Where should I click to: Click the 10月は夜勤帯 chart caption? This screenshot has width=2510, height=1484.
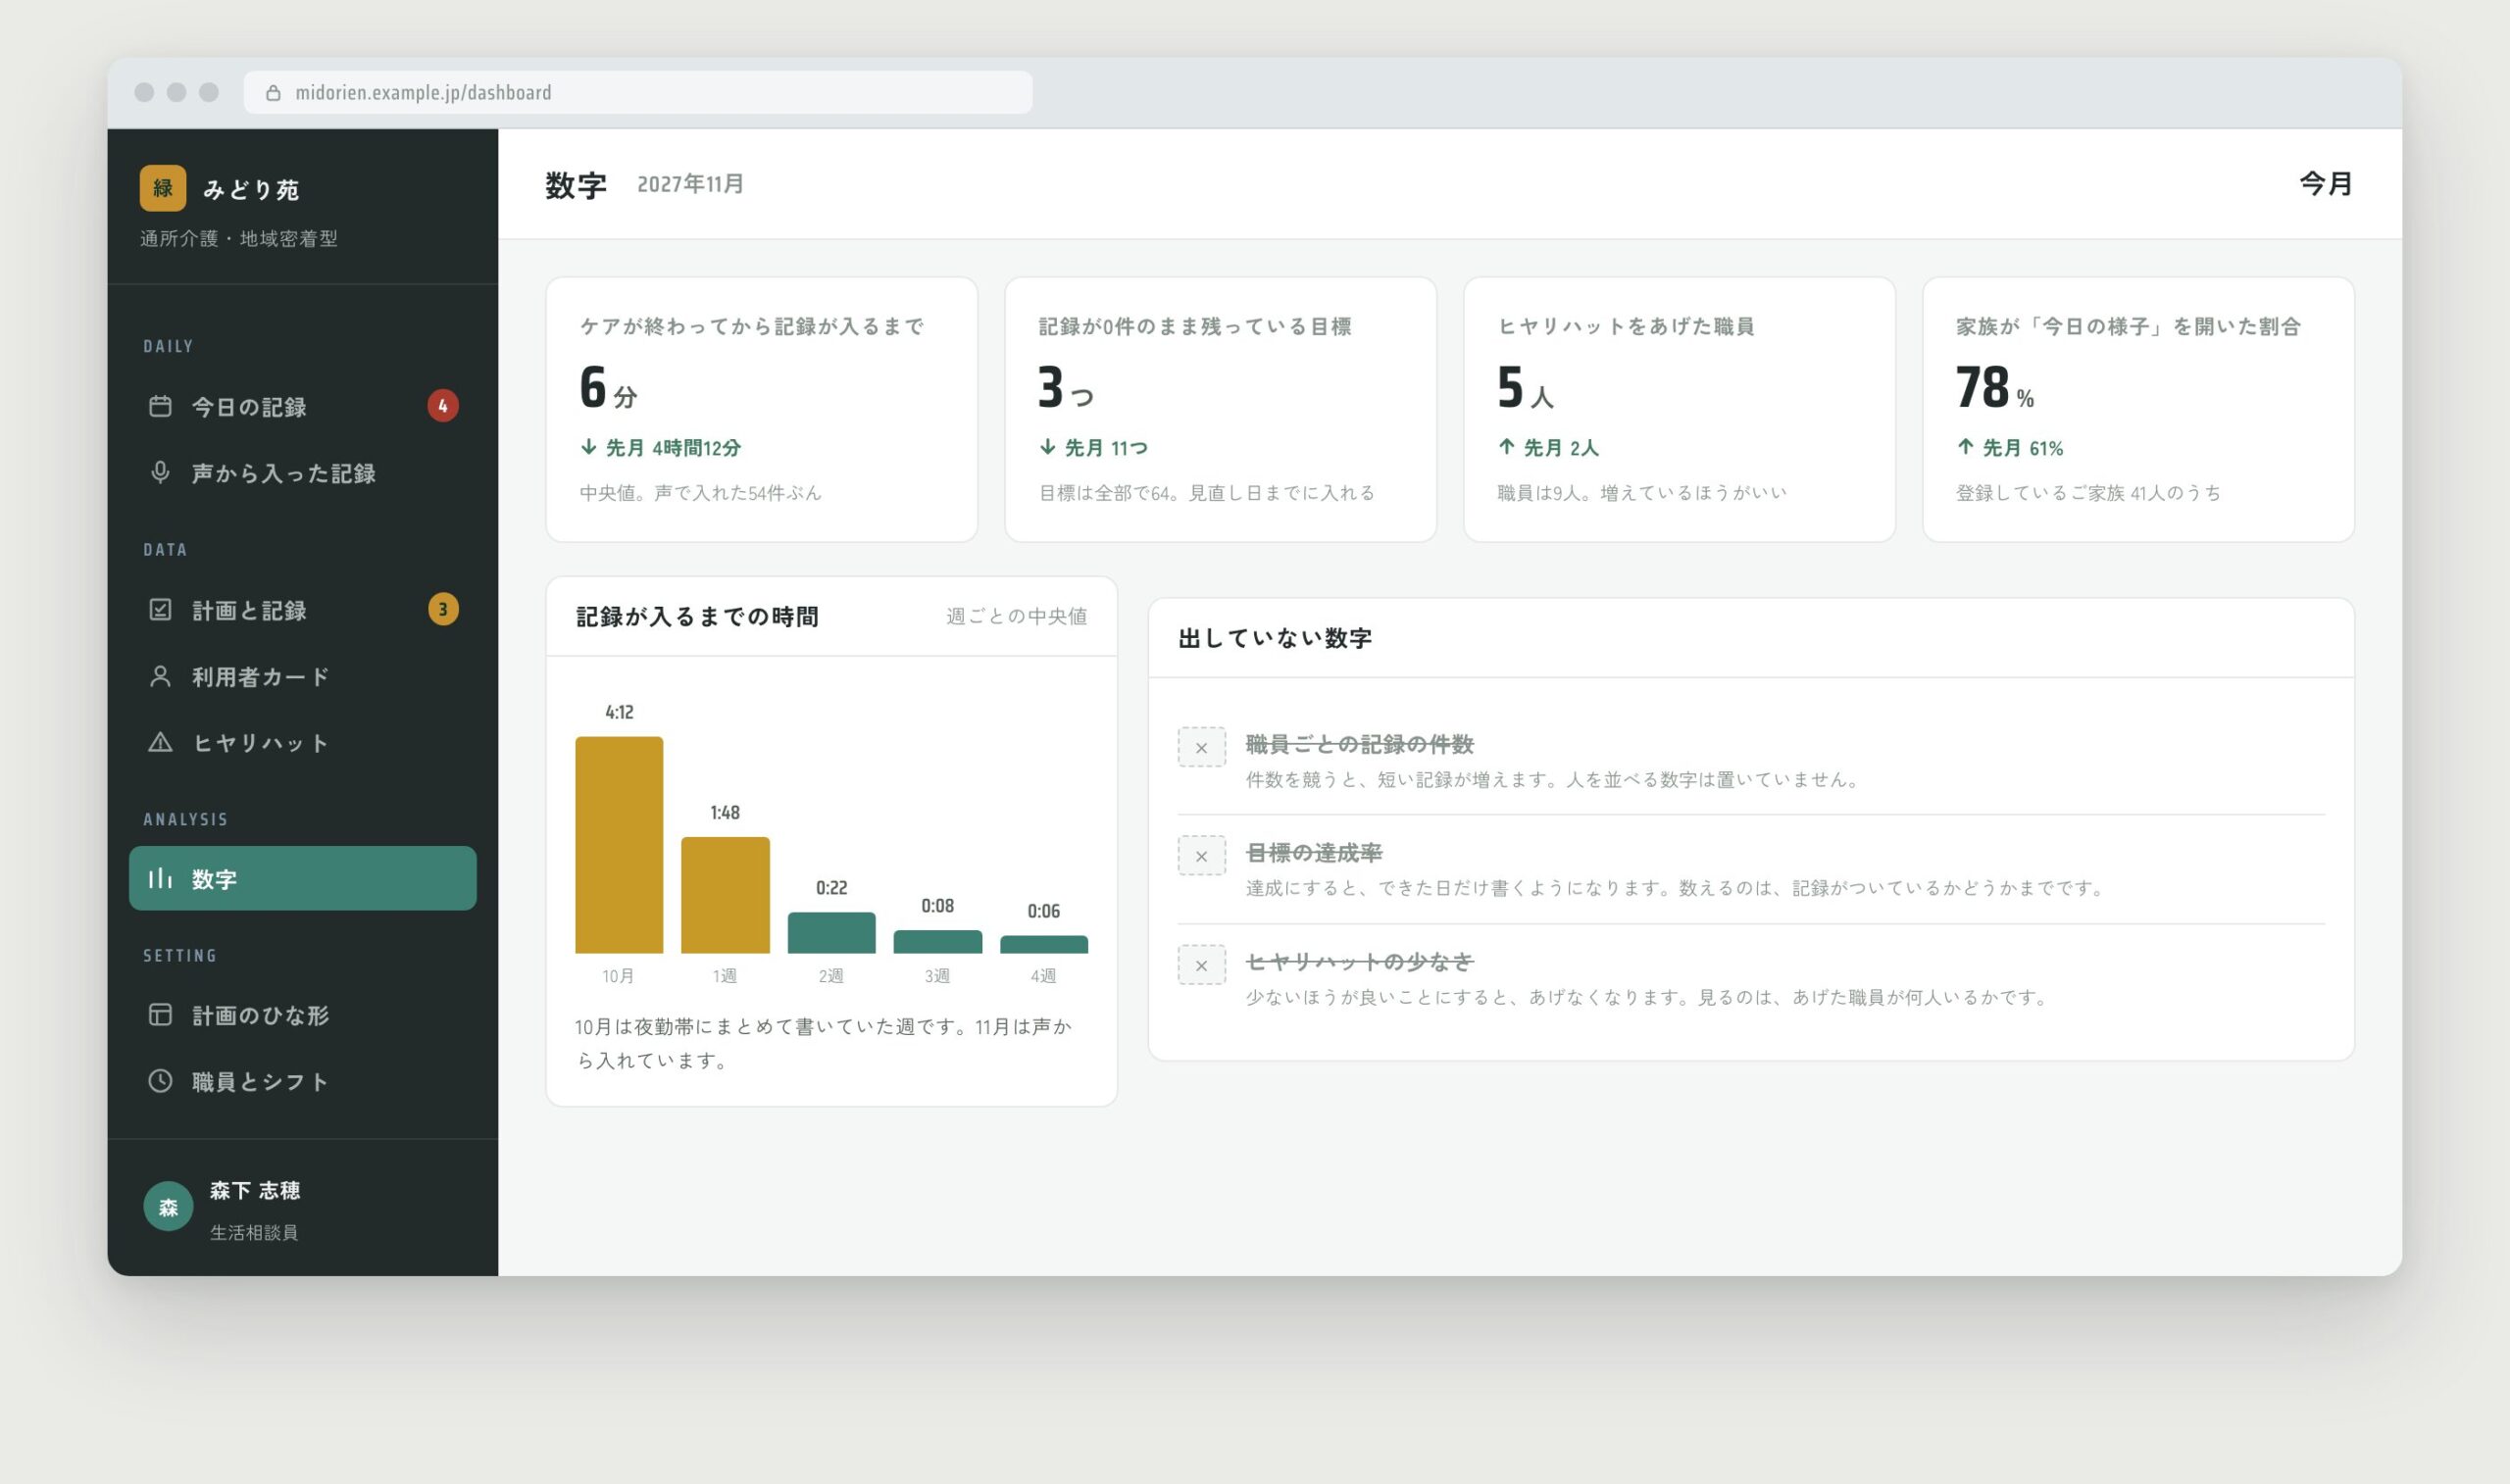pyautogui.click(x=824, y=1043)
